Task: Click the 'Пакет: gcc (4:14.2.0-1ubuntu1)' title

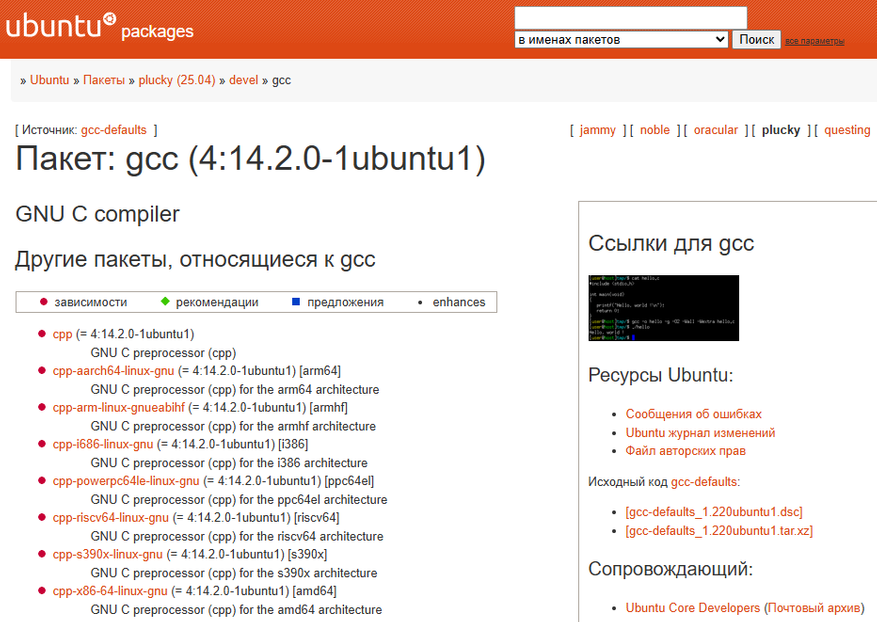Action: [250, 159]
